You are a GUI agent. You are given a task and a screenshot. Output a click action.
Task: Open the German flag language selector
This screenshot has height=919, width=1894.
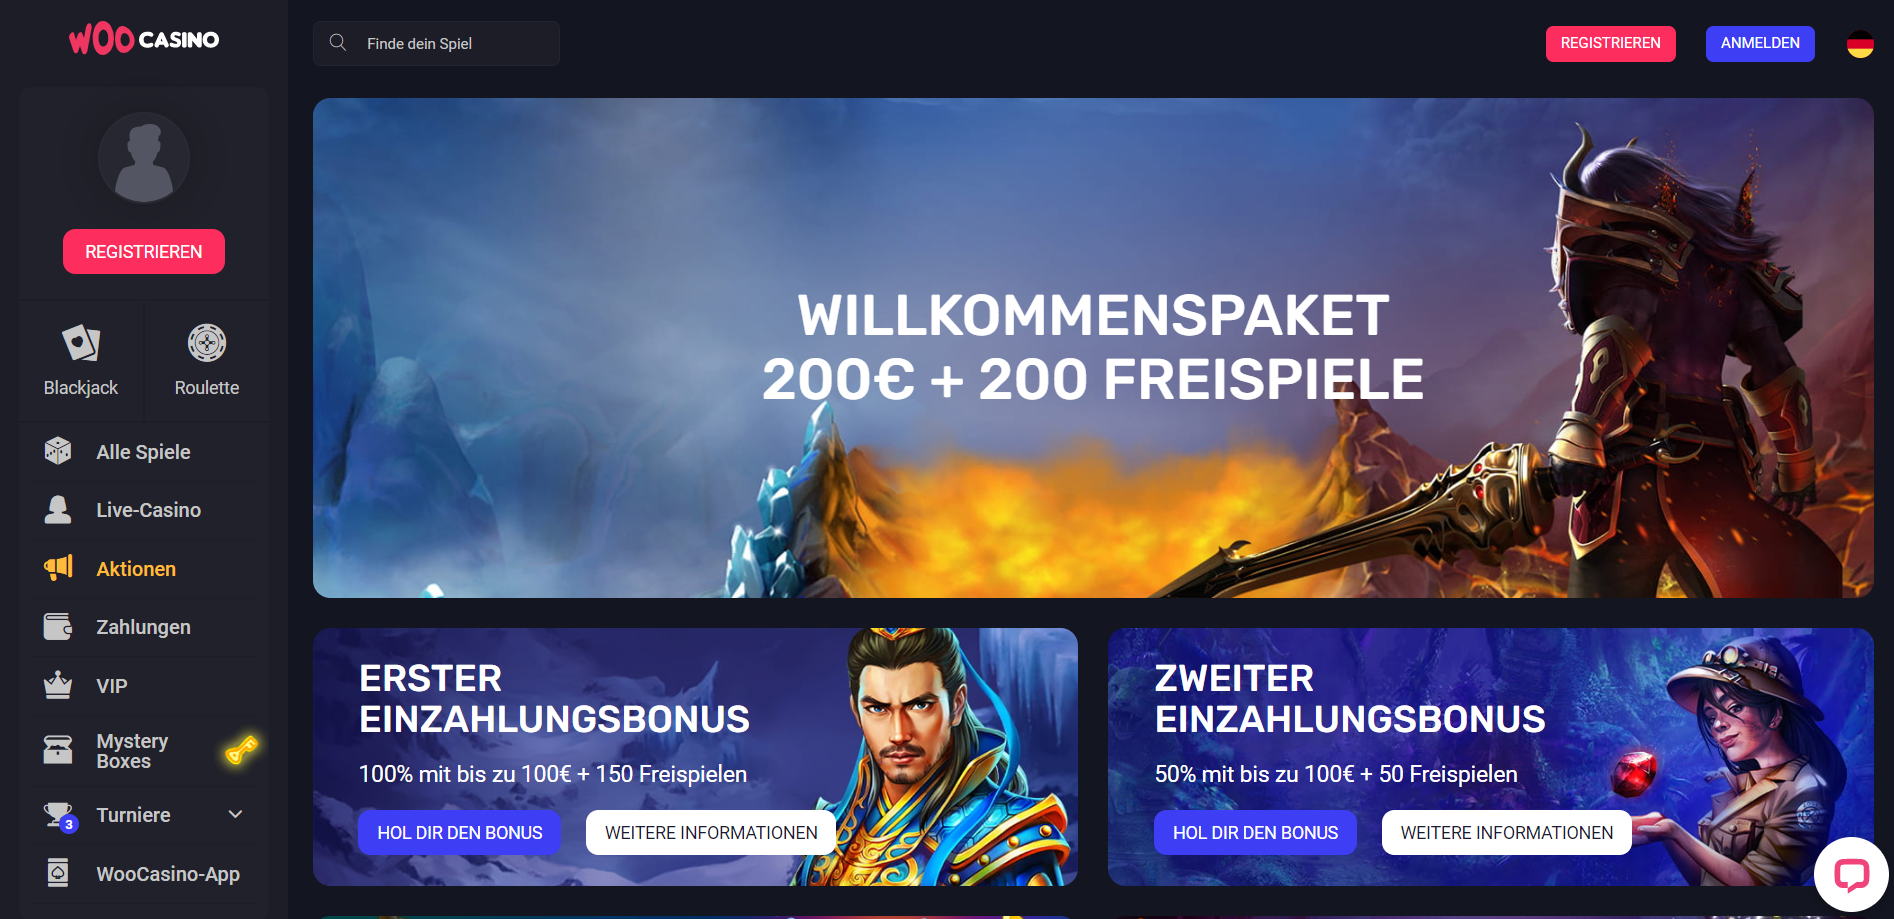tap(1860, 44)
